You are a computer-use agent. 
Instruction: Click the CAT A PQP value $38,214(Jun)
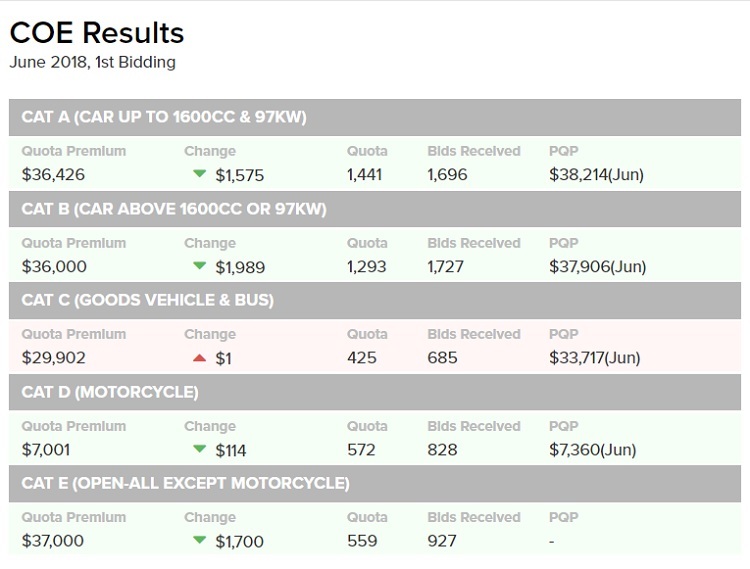coord(596,175)
